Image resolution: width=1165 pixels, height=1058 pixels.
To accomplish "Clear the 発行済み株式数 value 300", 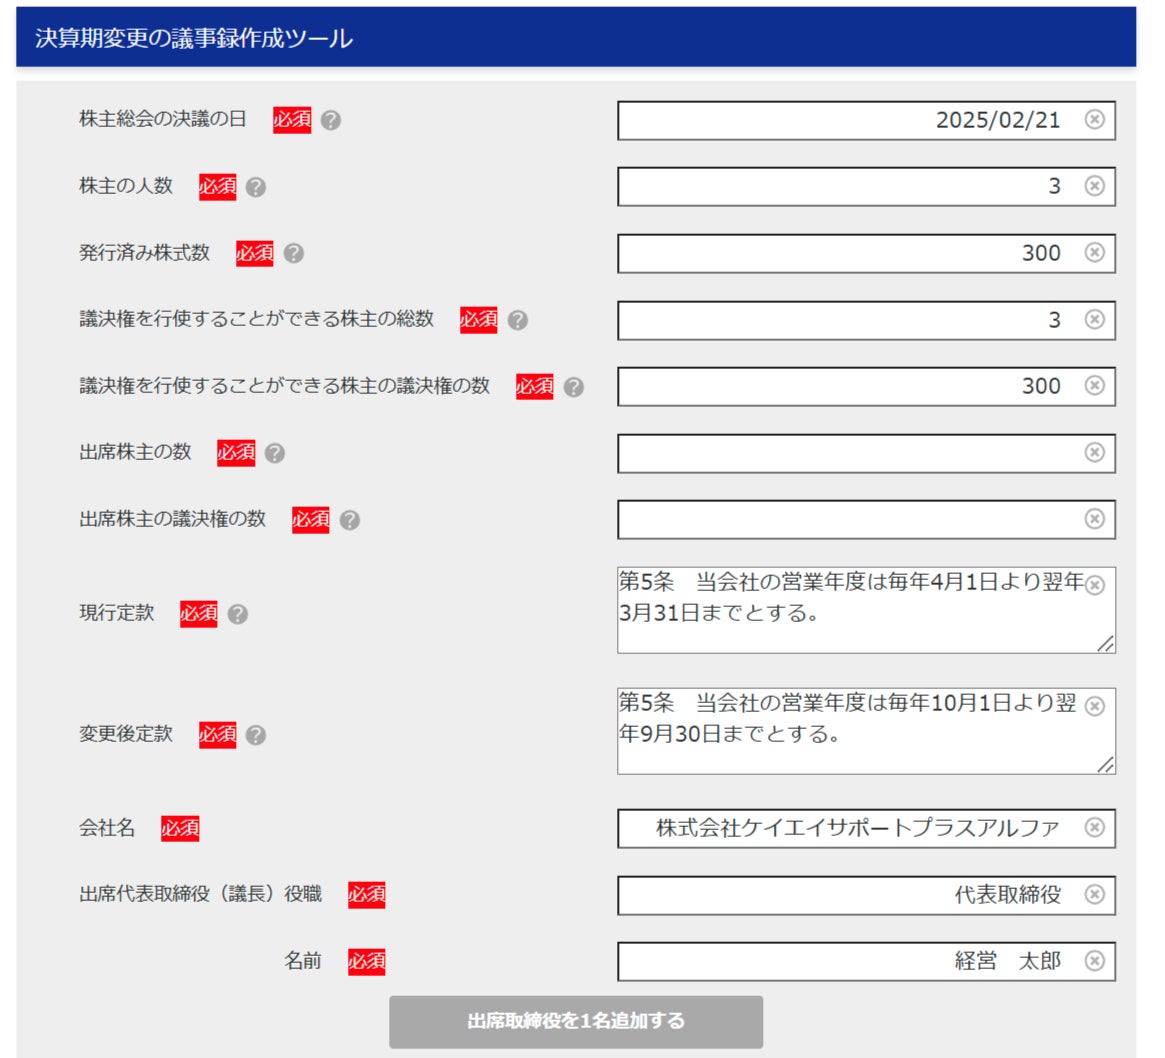I will 1094,253.
